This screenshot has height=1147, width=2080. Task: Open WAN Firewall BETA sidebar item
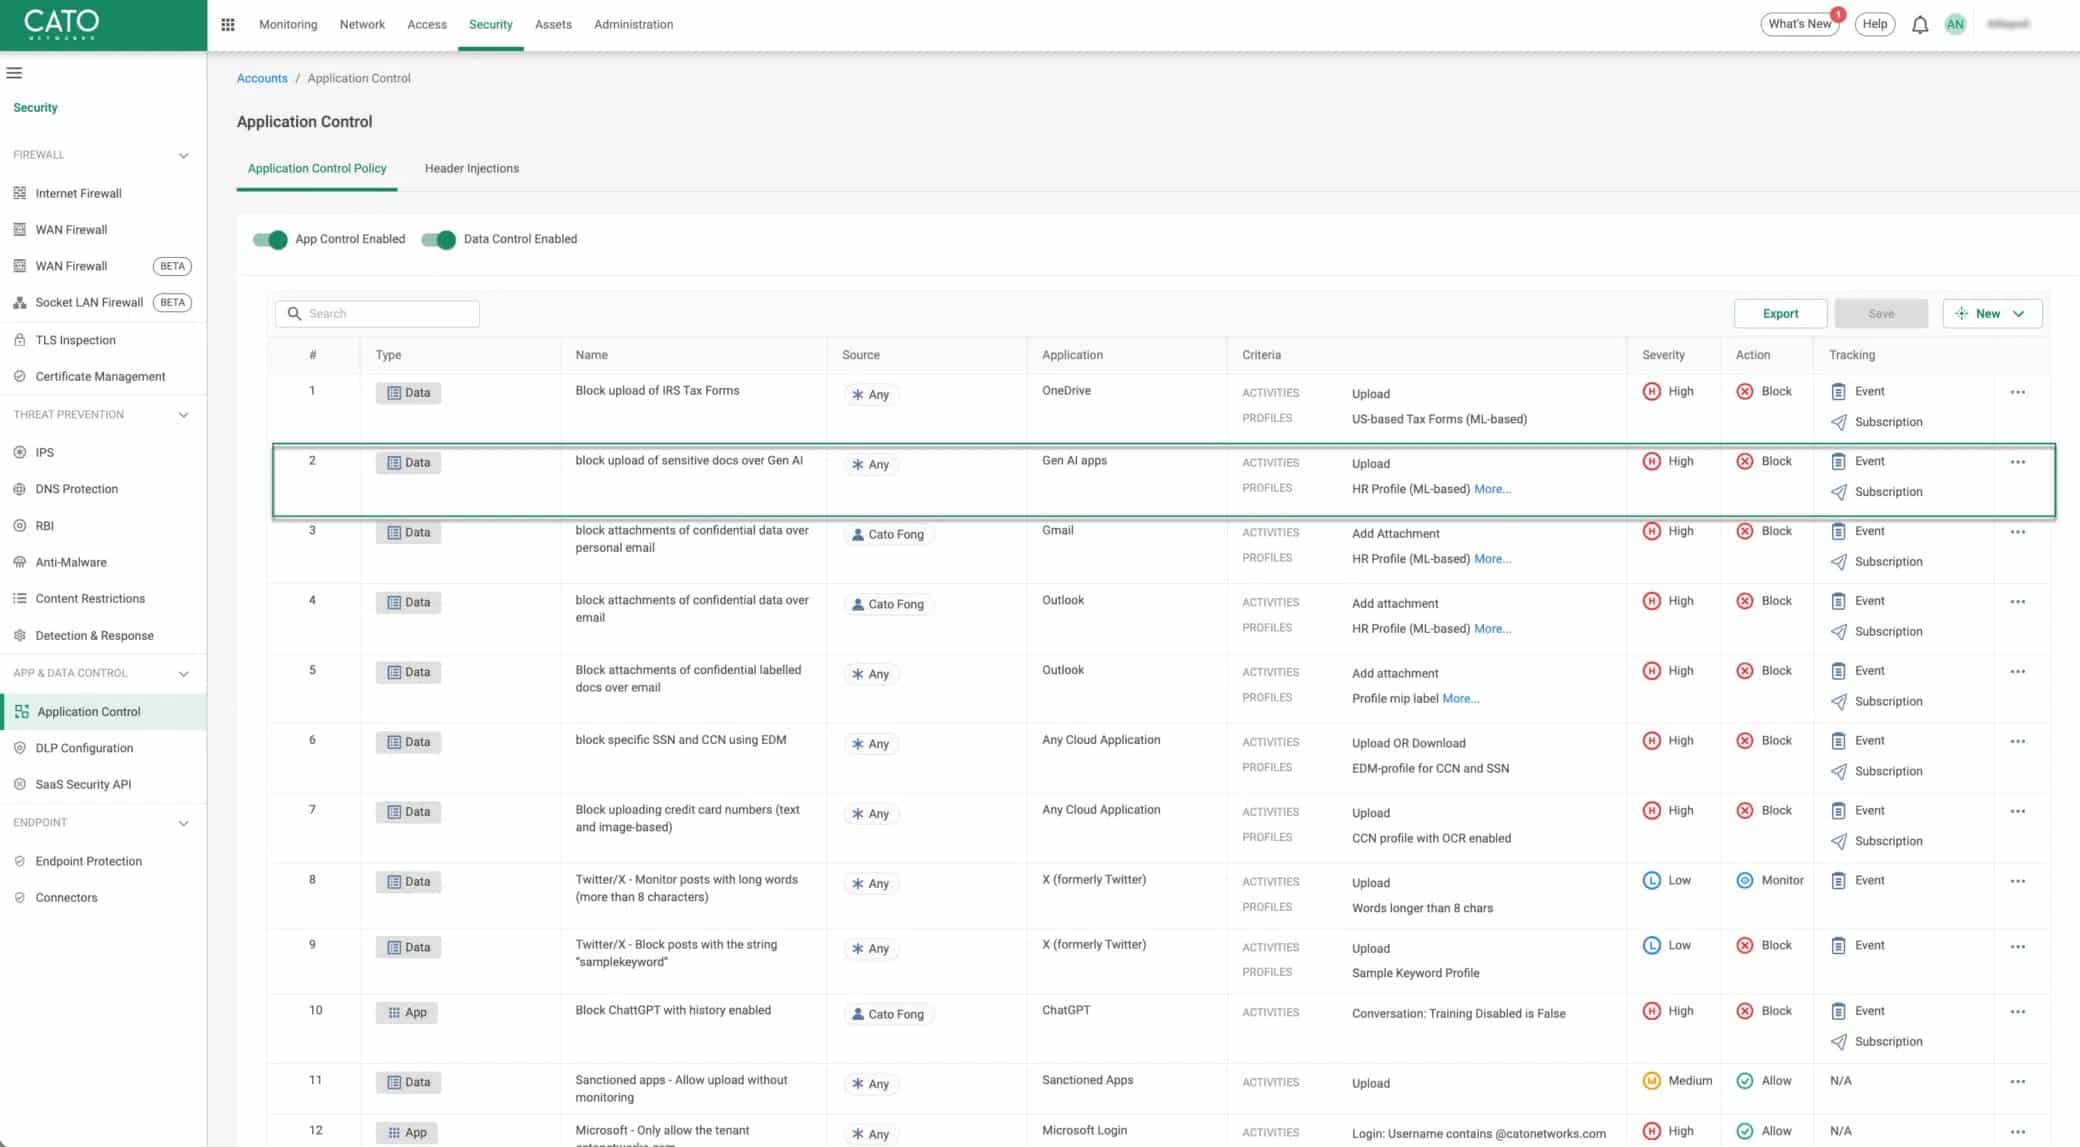point(102,266)
